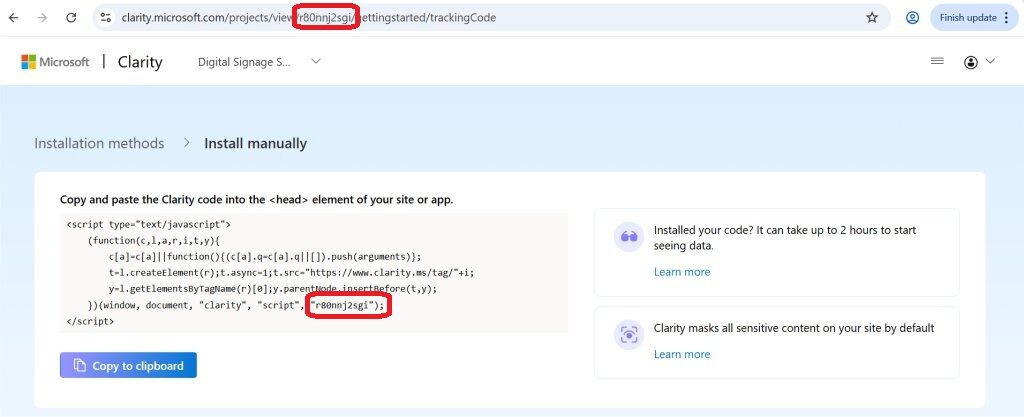Click the browser back arrow
Viewport: 1024px width, 417px height.
[x=14, y=17]
